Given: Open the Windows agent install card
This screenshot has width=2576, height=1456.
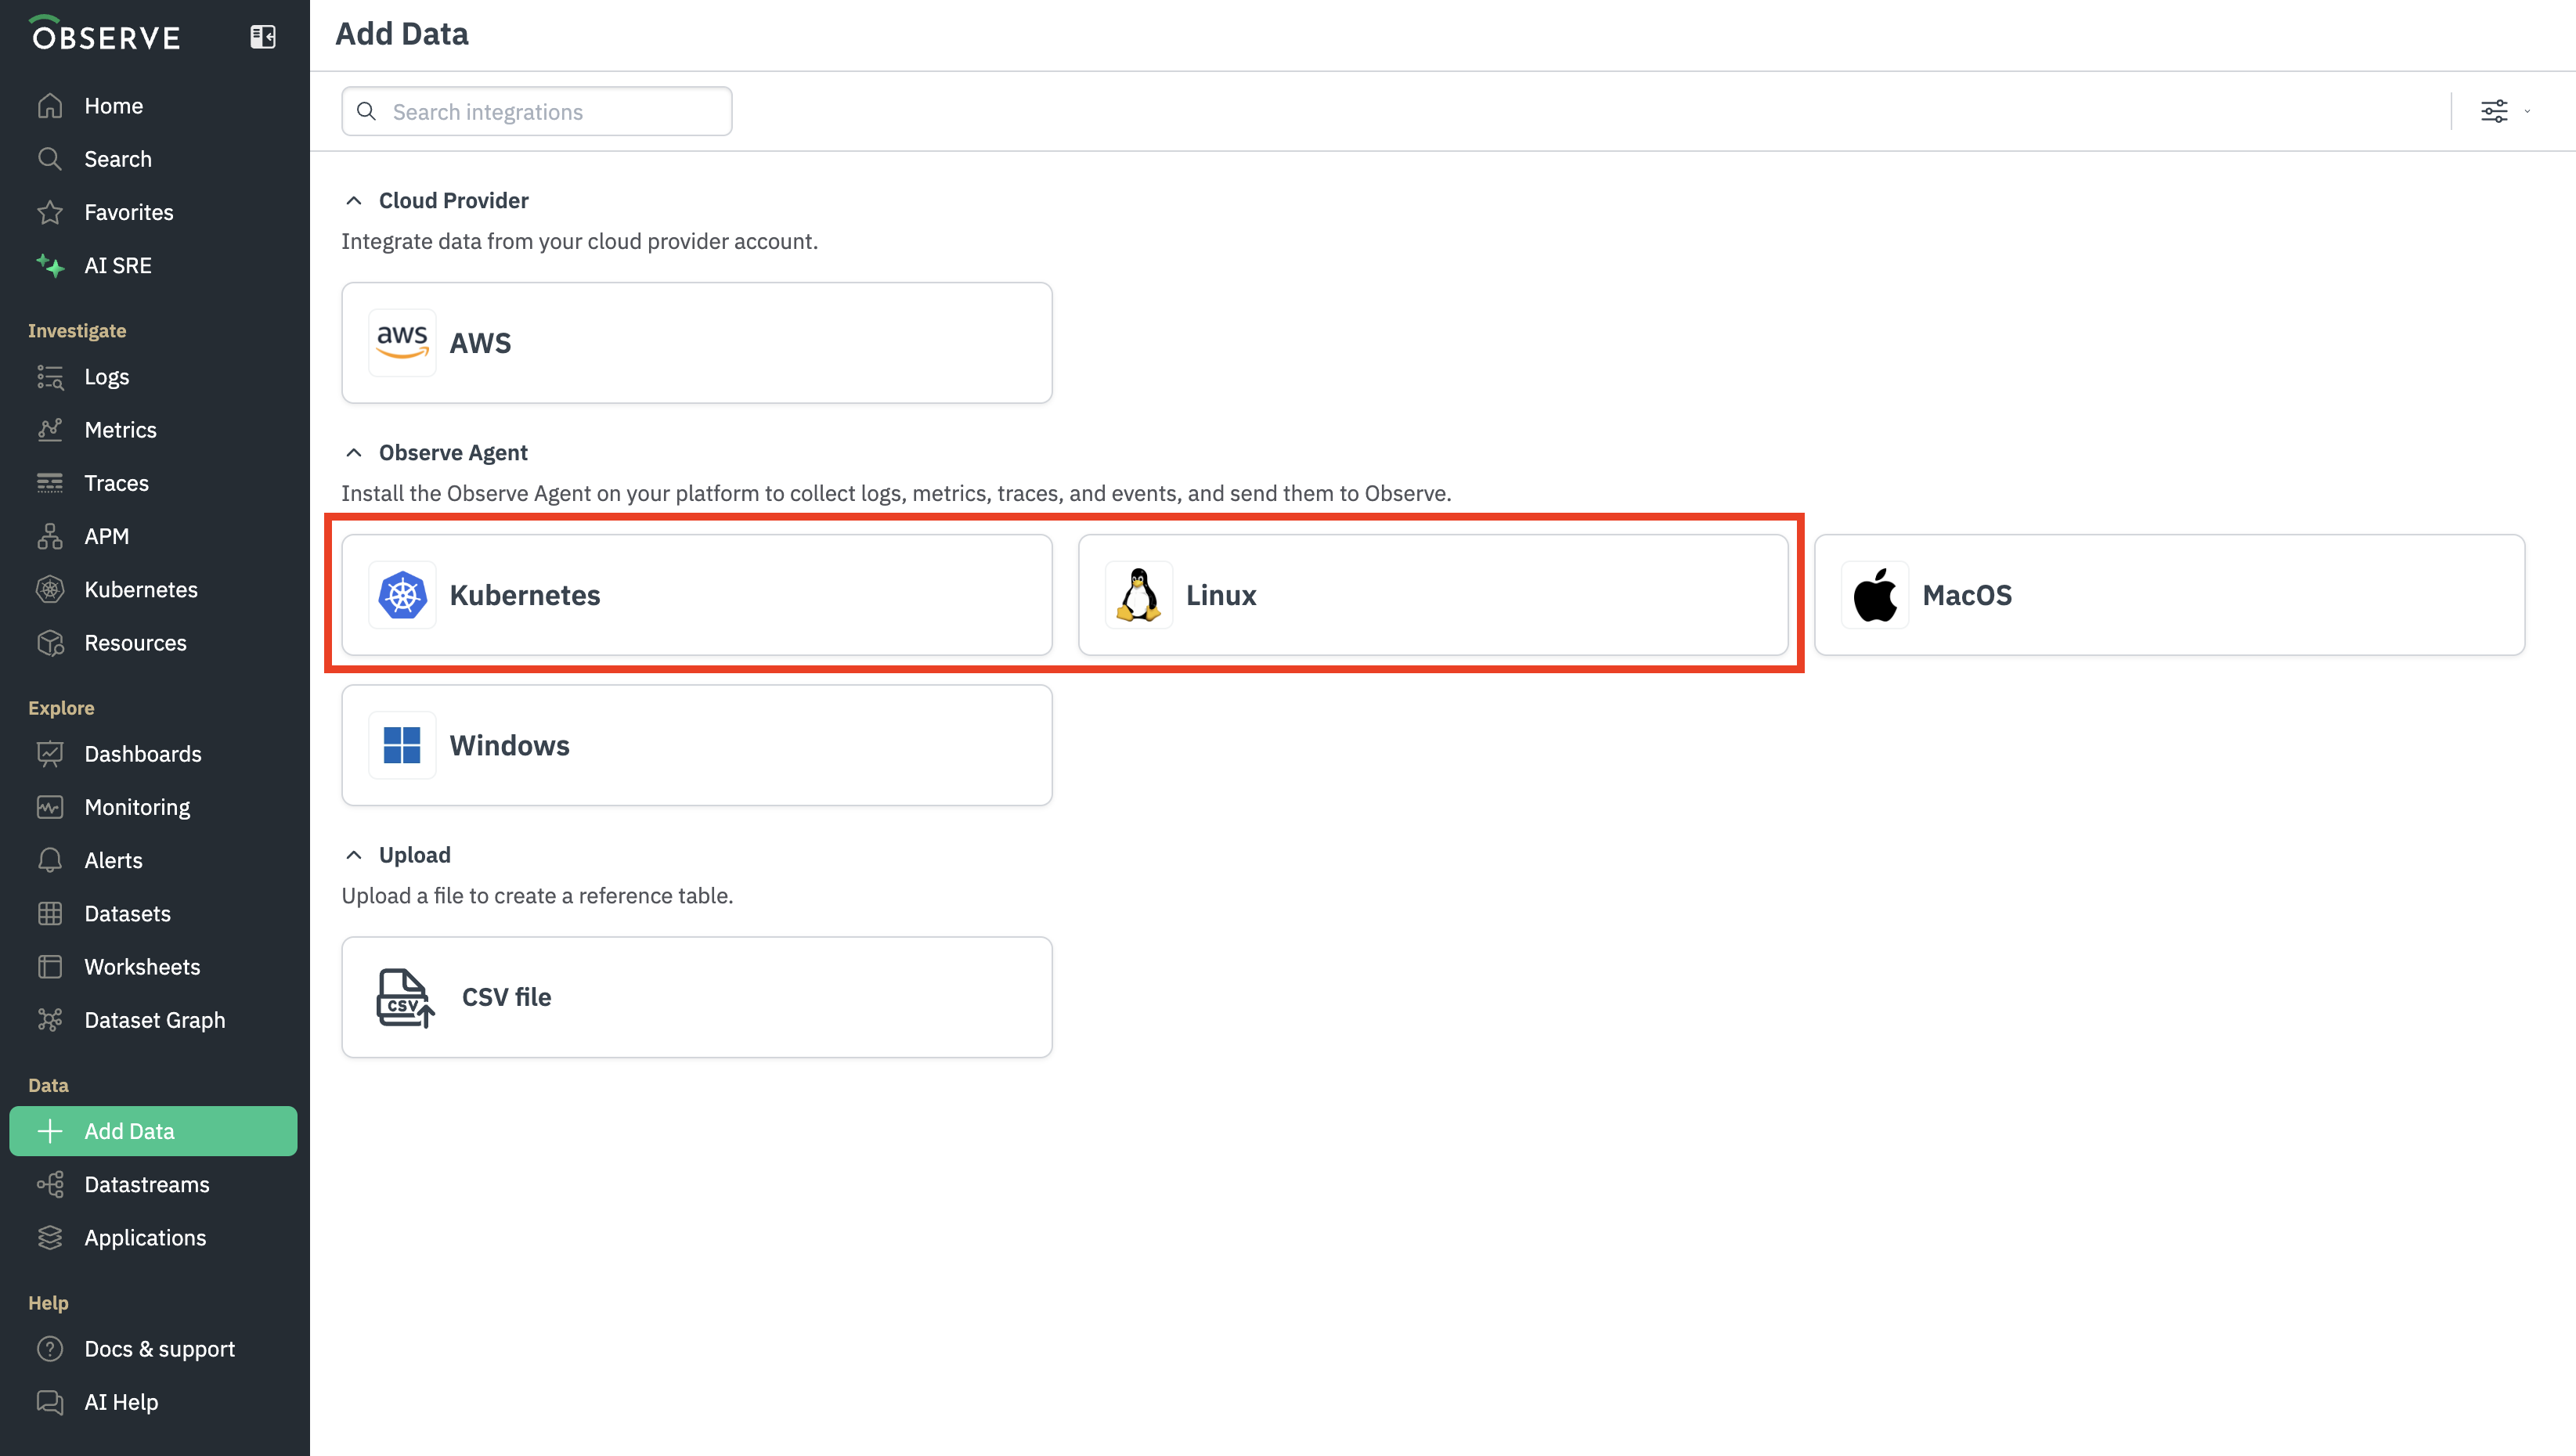Looking at the screenshot, I should [696, 745].
